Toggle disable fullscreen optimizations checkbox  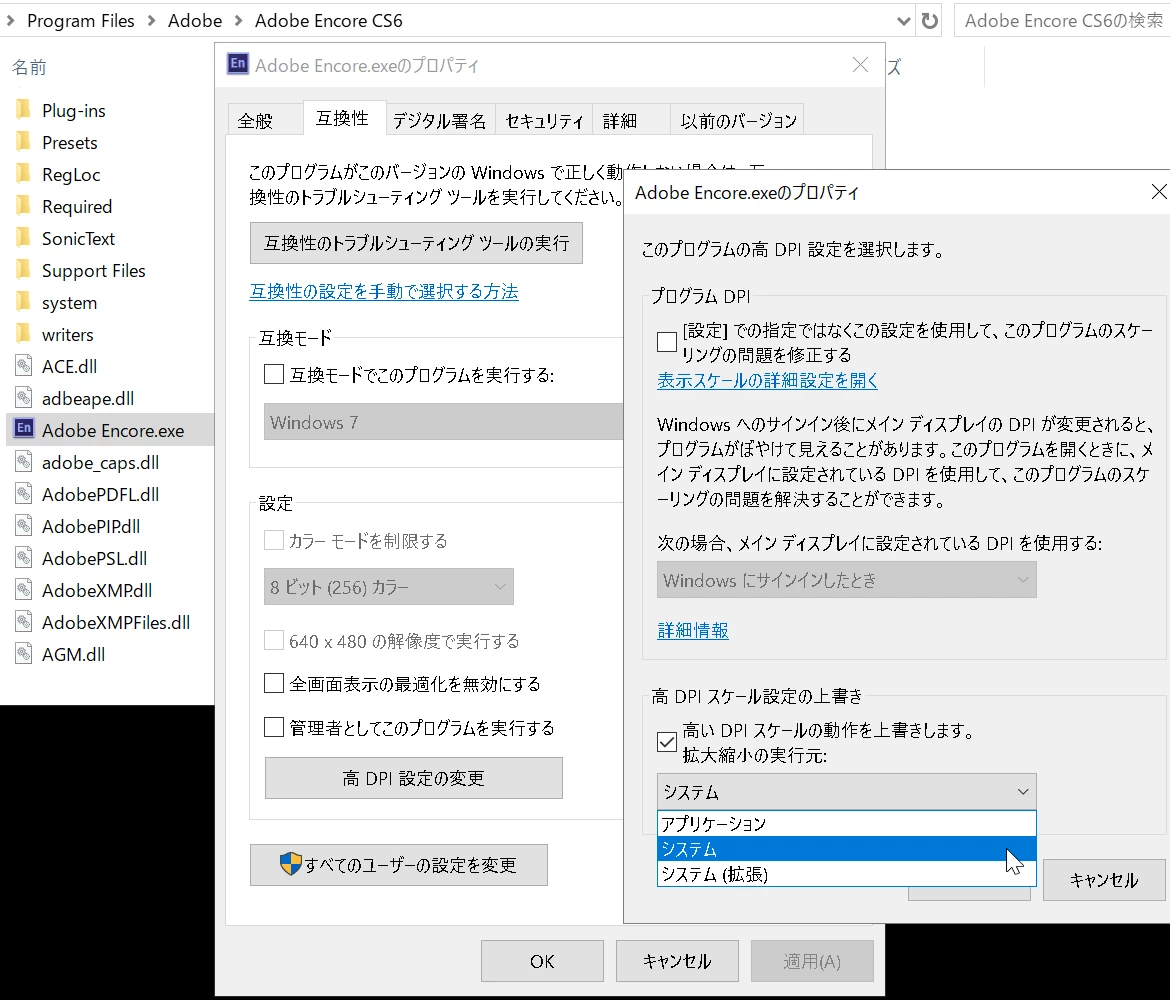pos(274,683)
